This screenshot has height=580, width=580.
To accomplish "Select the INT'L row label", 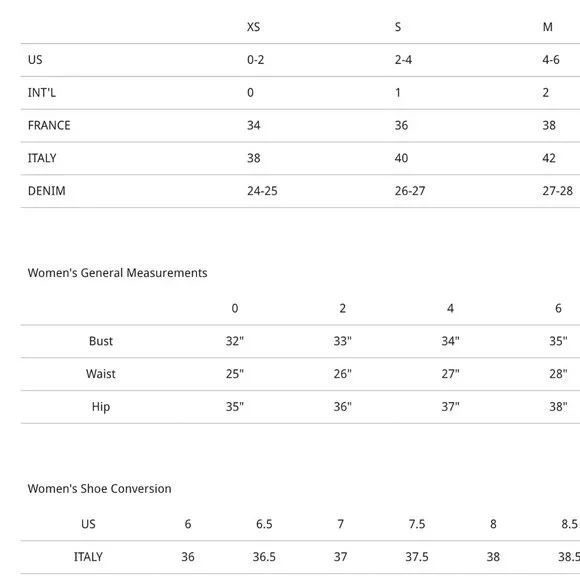I will coord(42,92).
